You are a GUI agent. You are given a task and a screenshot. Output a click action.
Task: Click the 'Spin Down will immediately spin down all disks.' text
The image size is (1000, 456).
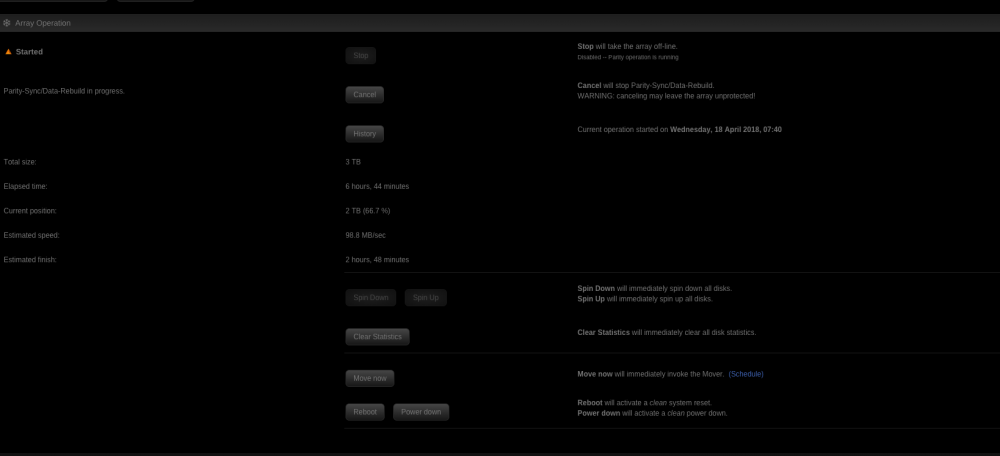(654, 289)
